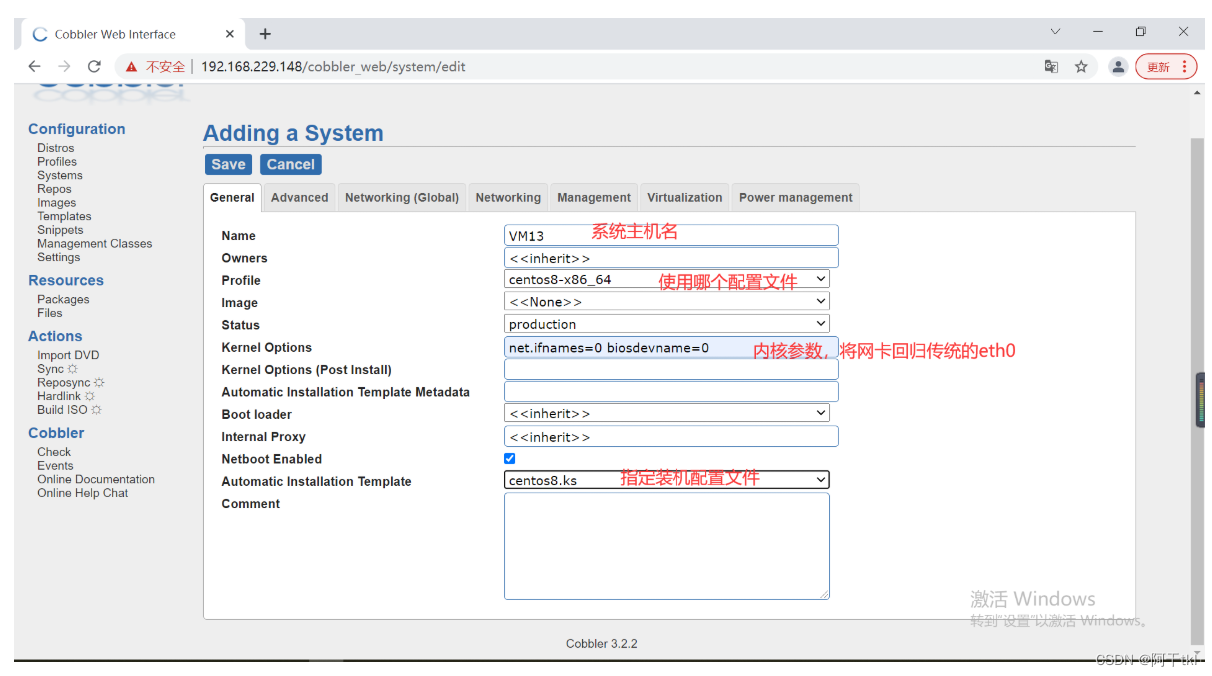Open the Status dropdown
This screenshot has width=1212, height=676.
coord(667,324)
